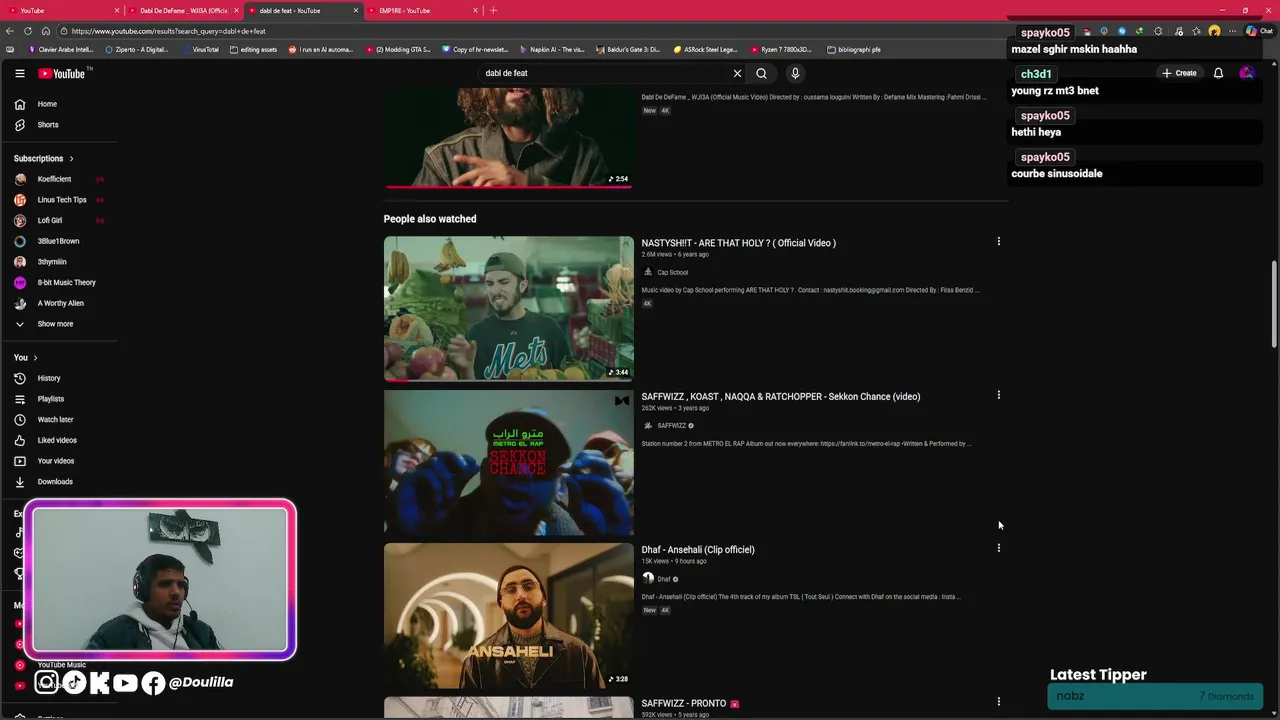1280x720 pixels.
Task: Click the Shorts icon in sidebar
Action: pos(20,125)
